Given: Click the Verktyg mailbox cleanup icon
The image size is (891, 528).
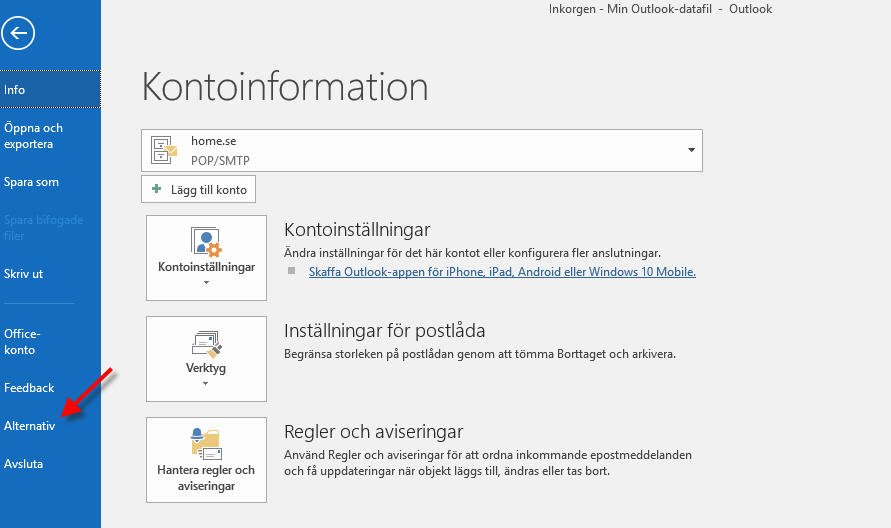Looking at the screenshot, I should click(x=206, y=344).
